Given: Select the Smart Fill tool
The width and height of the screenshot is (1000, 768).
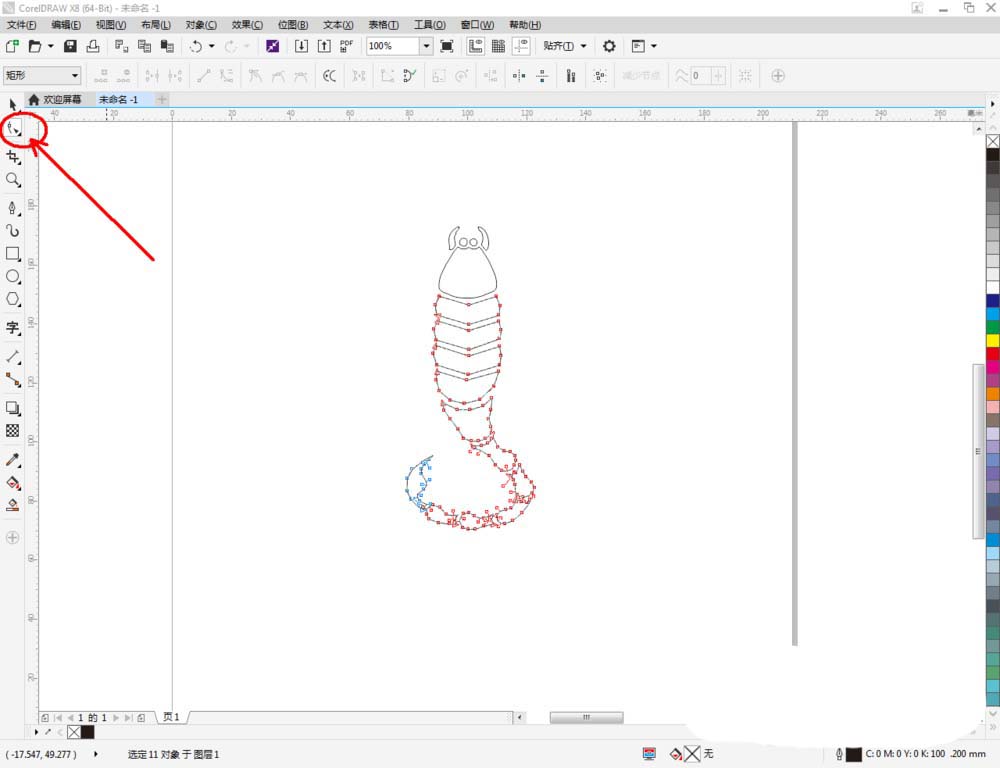Looking at the screenshot, I should [13, 505].
